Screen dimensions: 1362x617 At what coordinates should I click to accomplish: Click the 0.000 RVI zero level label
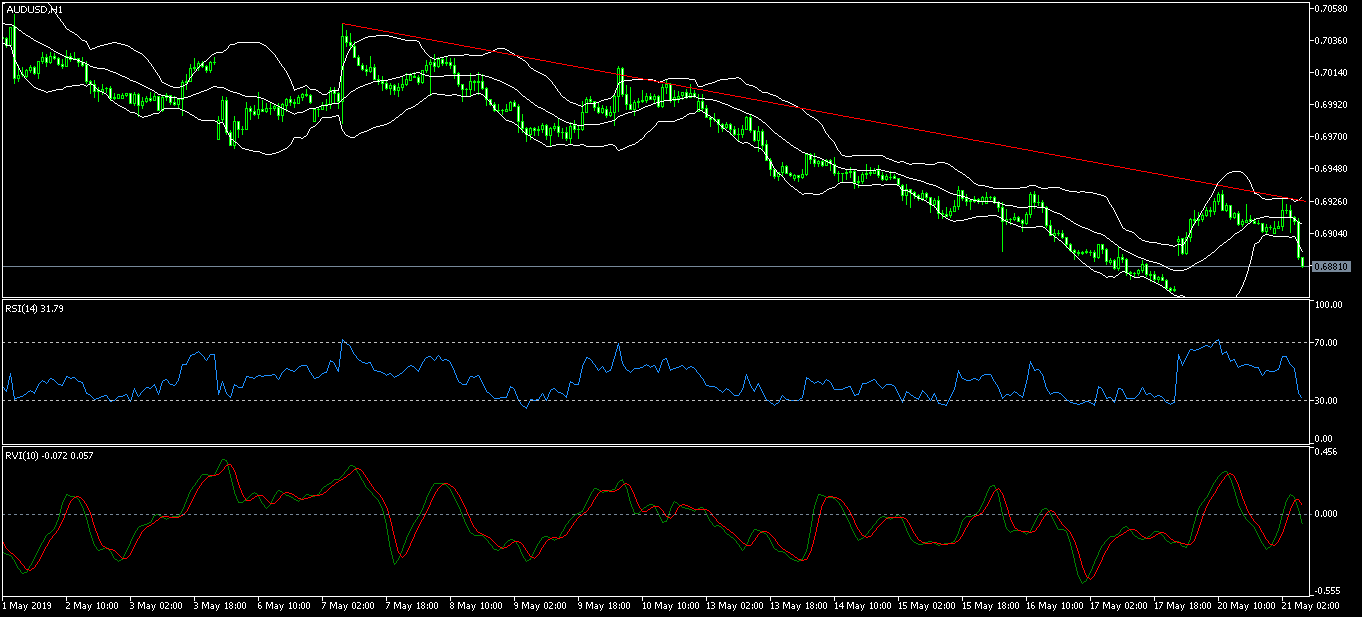pos(1325,514)
